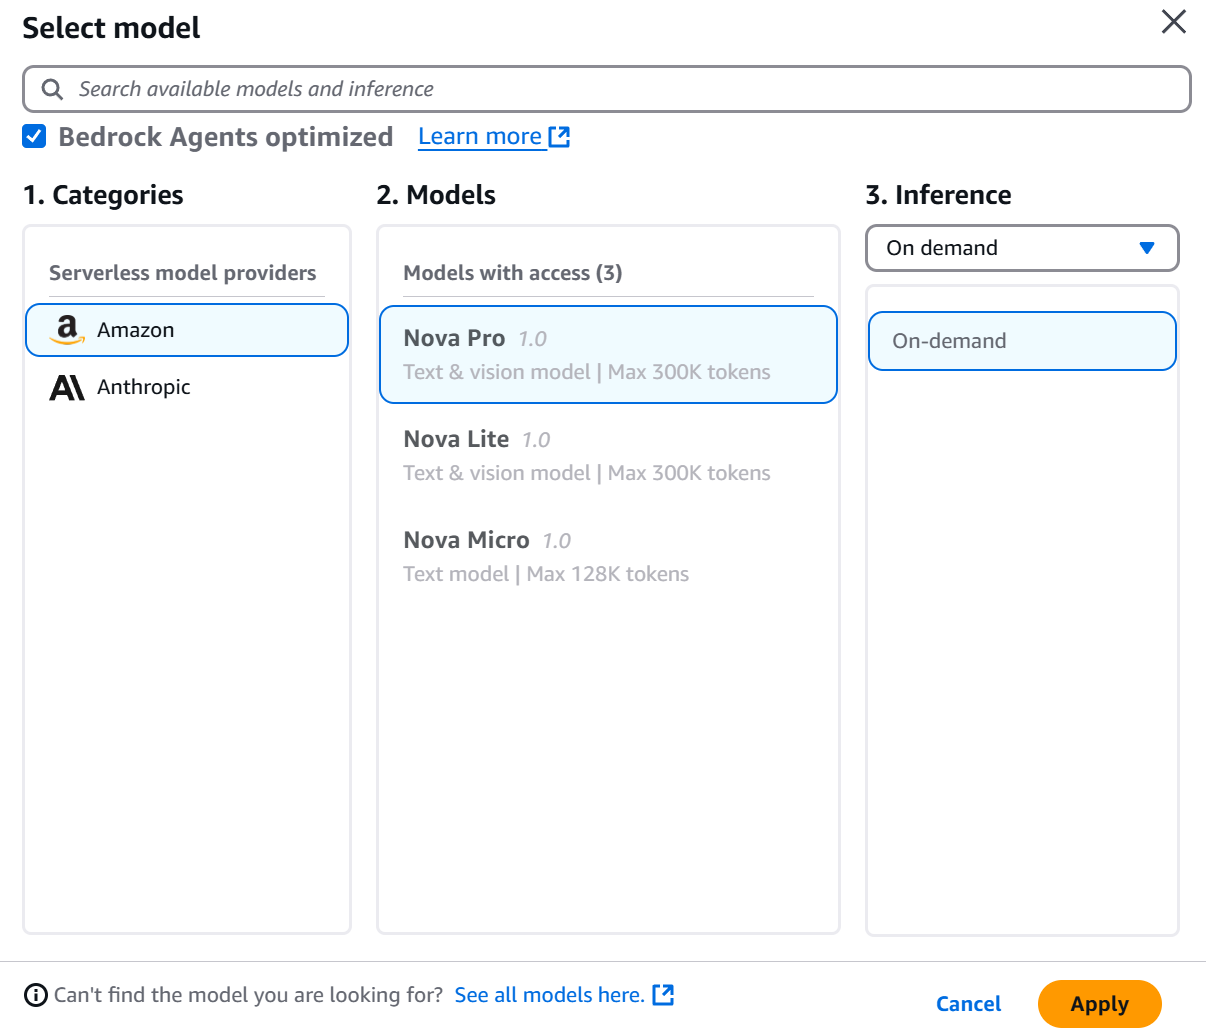This screenshot has width=1206, height=1035.
Task: Open the On demand inference dropdown
Action: pos(1021,248)
